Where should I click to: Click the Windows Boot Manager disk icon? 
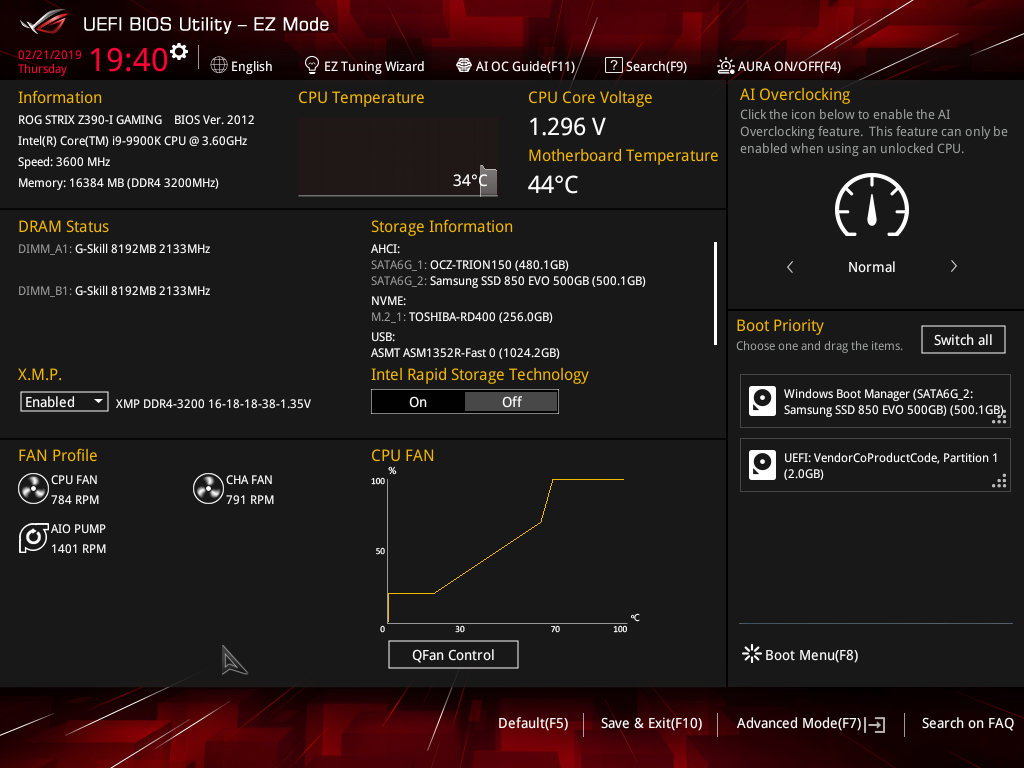[762, 401]
